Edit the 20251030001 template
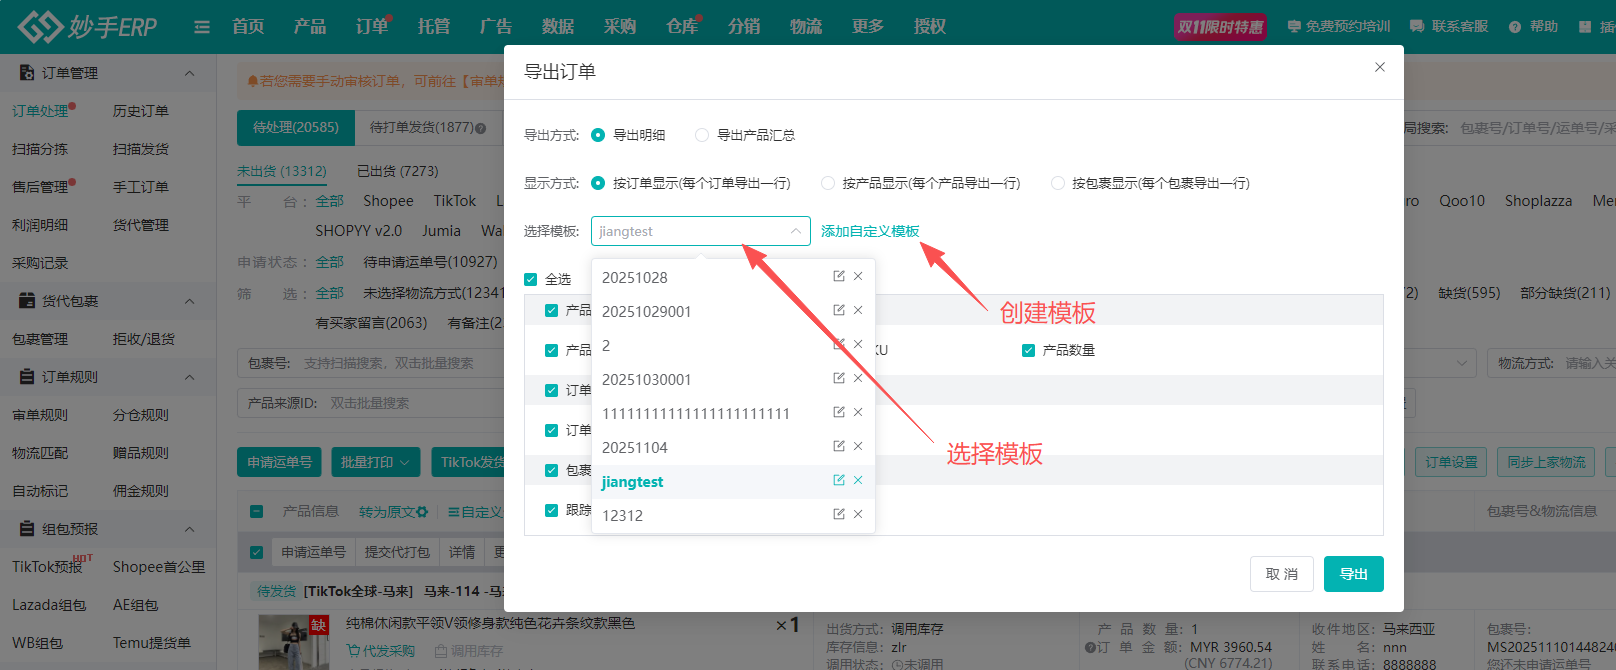Viewport: 1616px width, 670px height. point(839,378)
